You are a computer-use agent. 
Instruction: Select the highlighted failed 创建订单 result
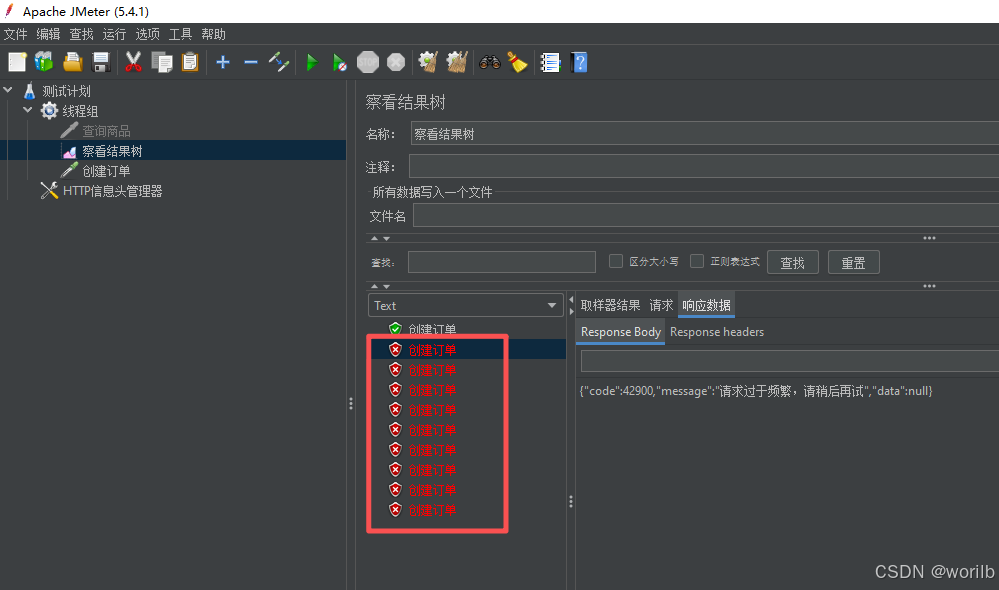(432, 350)
